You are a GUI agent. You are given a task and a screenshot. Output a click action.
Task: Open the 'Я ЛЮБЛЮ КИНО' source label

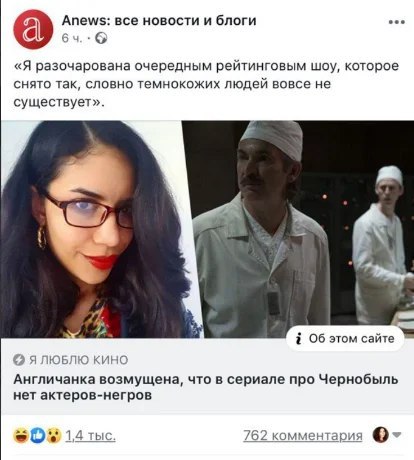tap(78, 360)
